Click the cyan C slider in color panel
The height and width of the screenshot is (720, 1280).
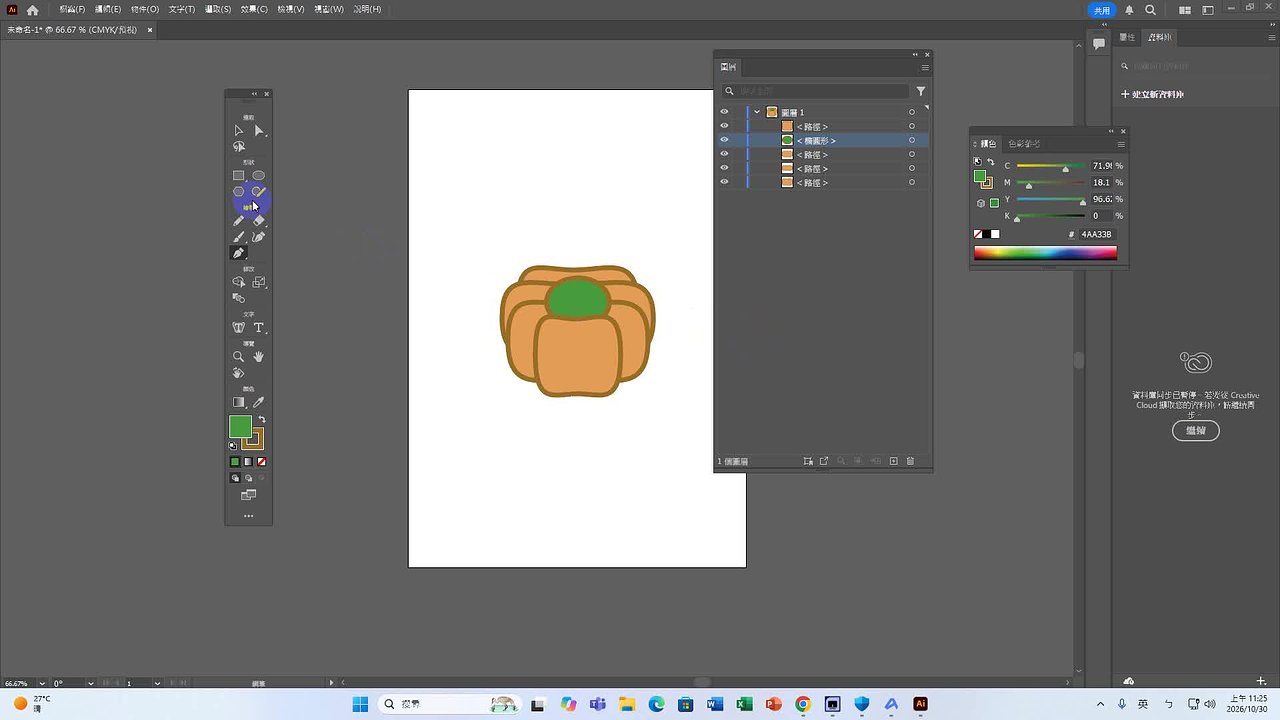pyautogui.click(x=1050, y=166)
